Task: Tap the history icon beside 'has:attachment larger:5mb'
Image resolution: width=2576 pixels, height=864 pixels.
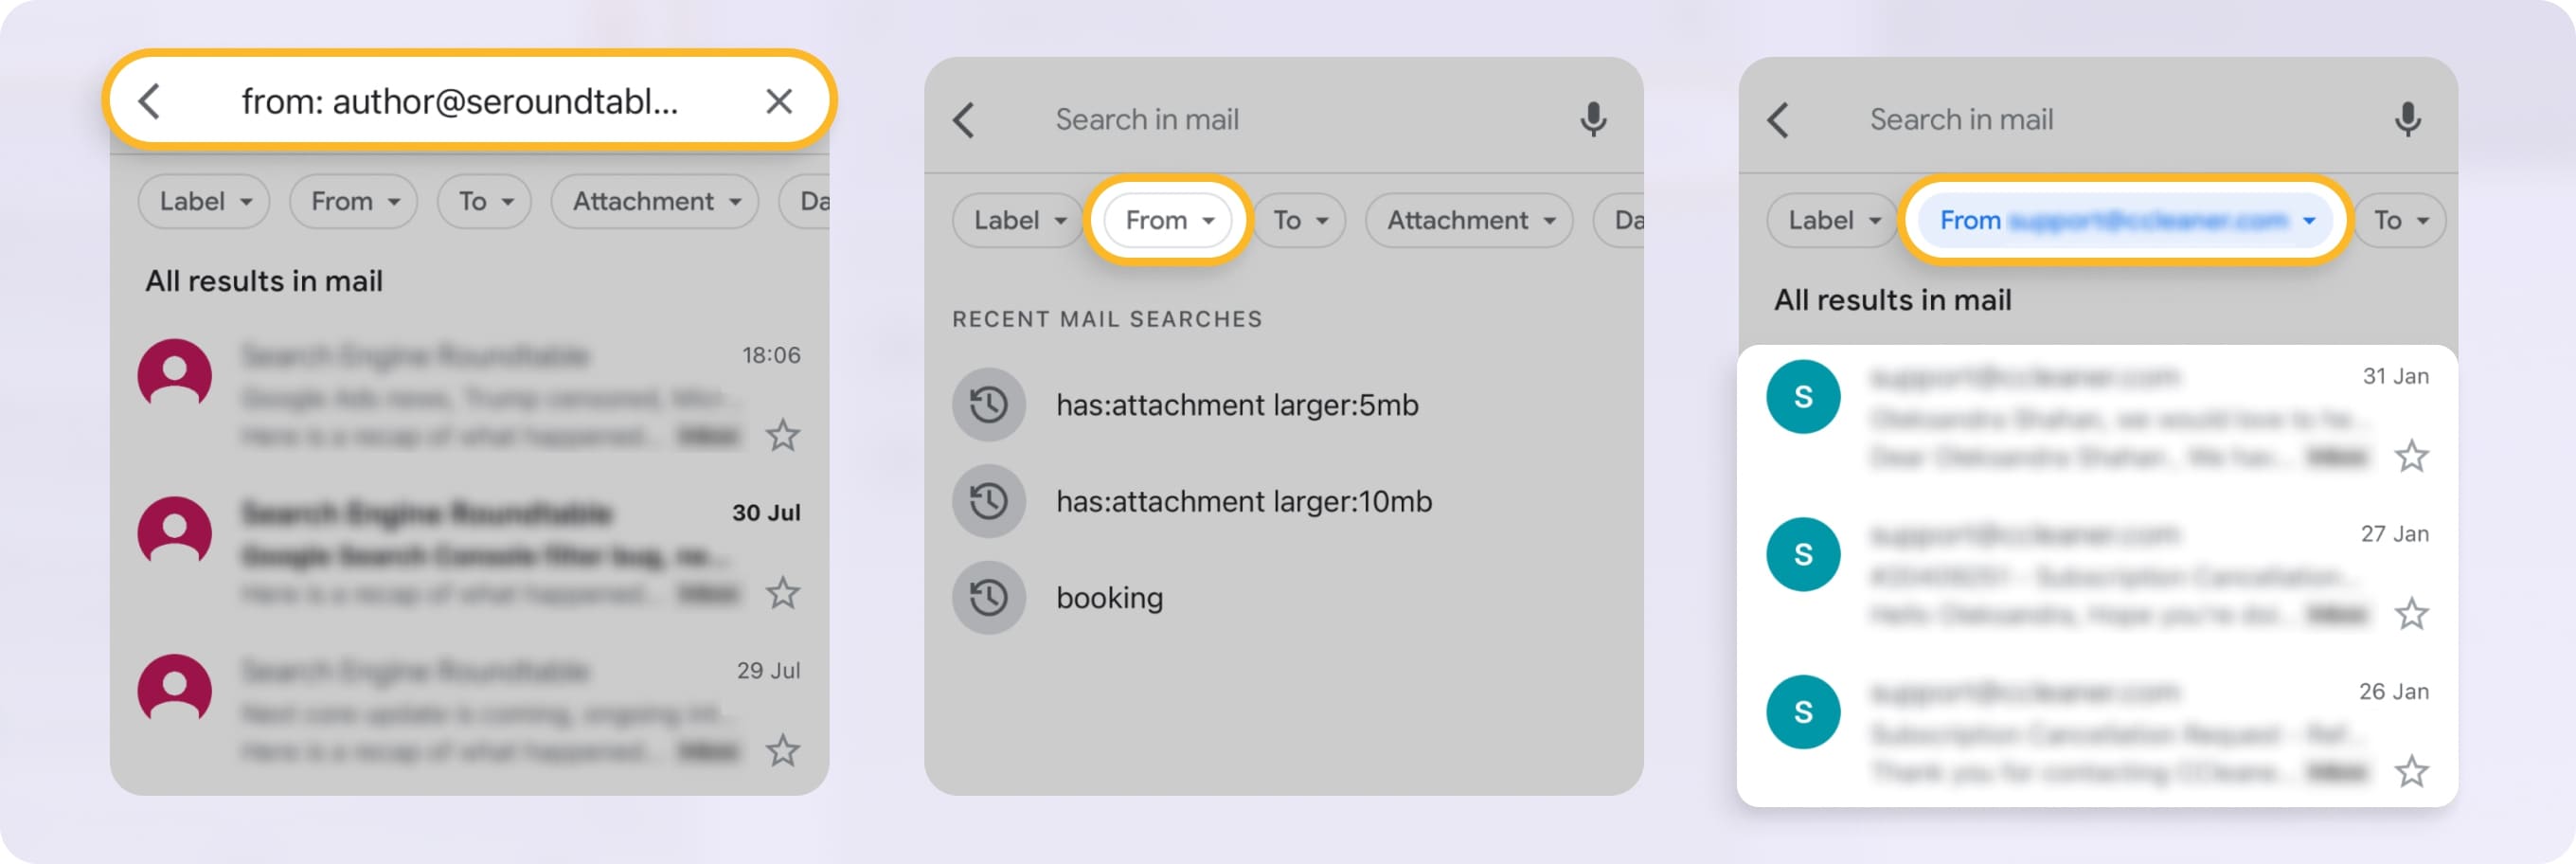Action: 988,405
